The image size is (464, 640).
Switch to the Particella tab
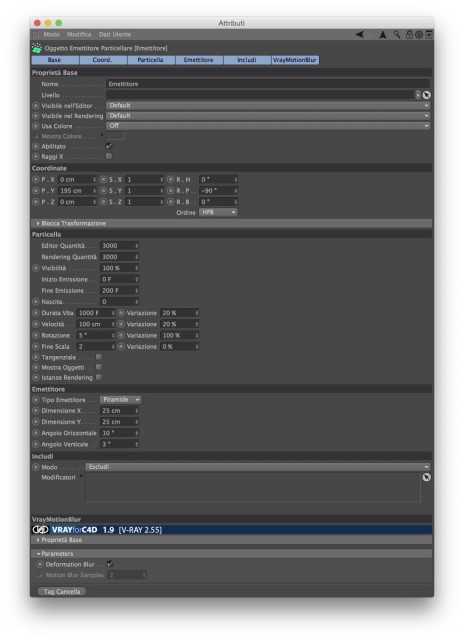click(151, 60)
